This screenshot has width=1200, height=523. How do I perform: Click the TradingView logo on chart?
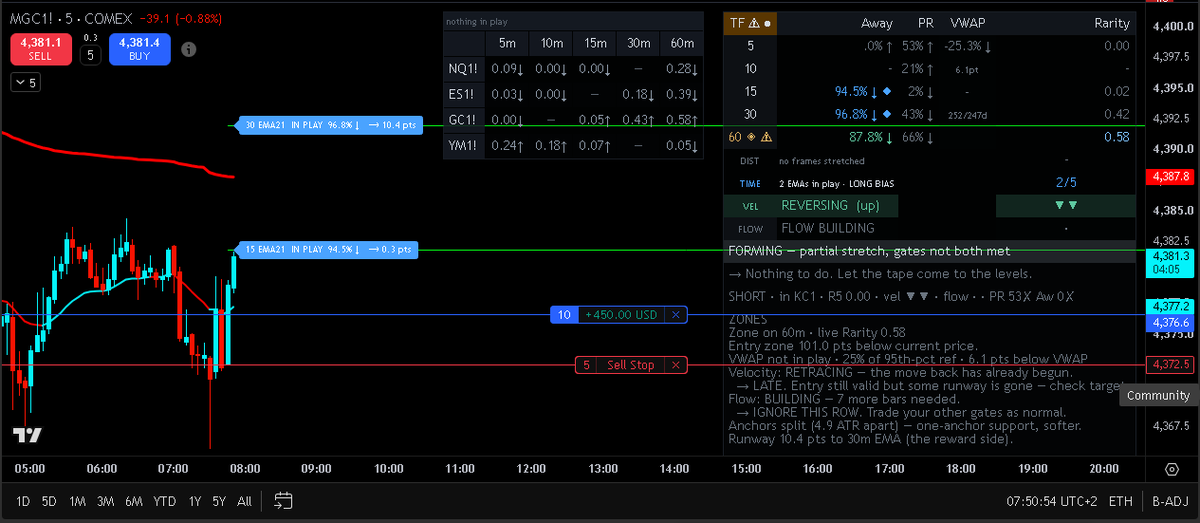pos(27,436)
